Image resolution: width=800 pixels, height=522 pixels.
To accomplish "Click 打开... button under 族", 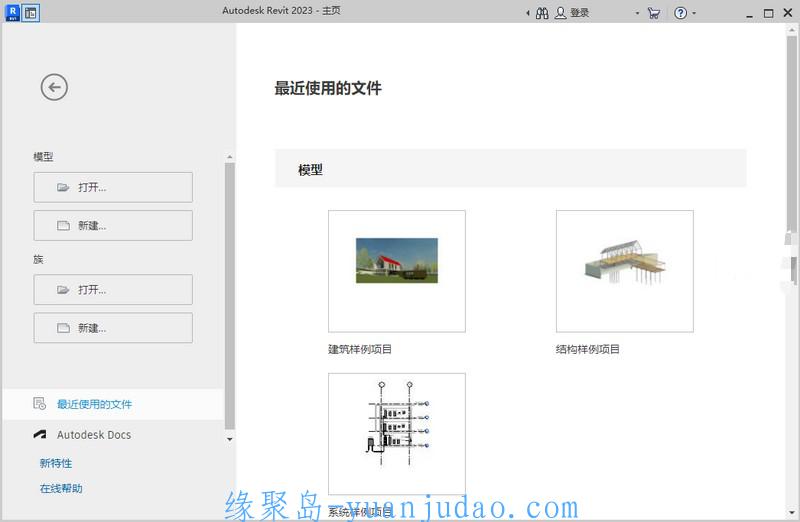I will click(113, 289).
